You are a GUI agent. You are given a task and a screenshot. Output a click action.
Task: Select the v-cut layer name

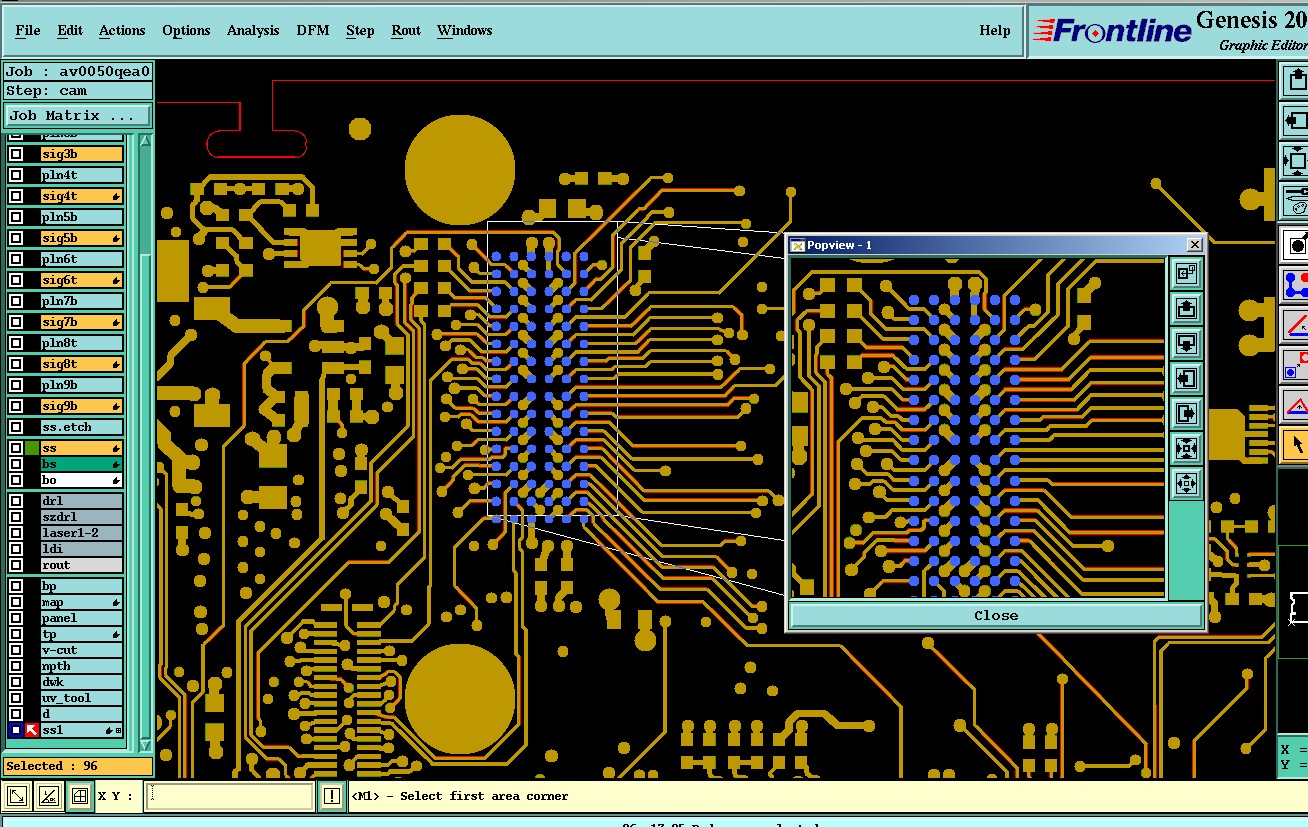pos(81,650)
